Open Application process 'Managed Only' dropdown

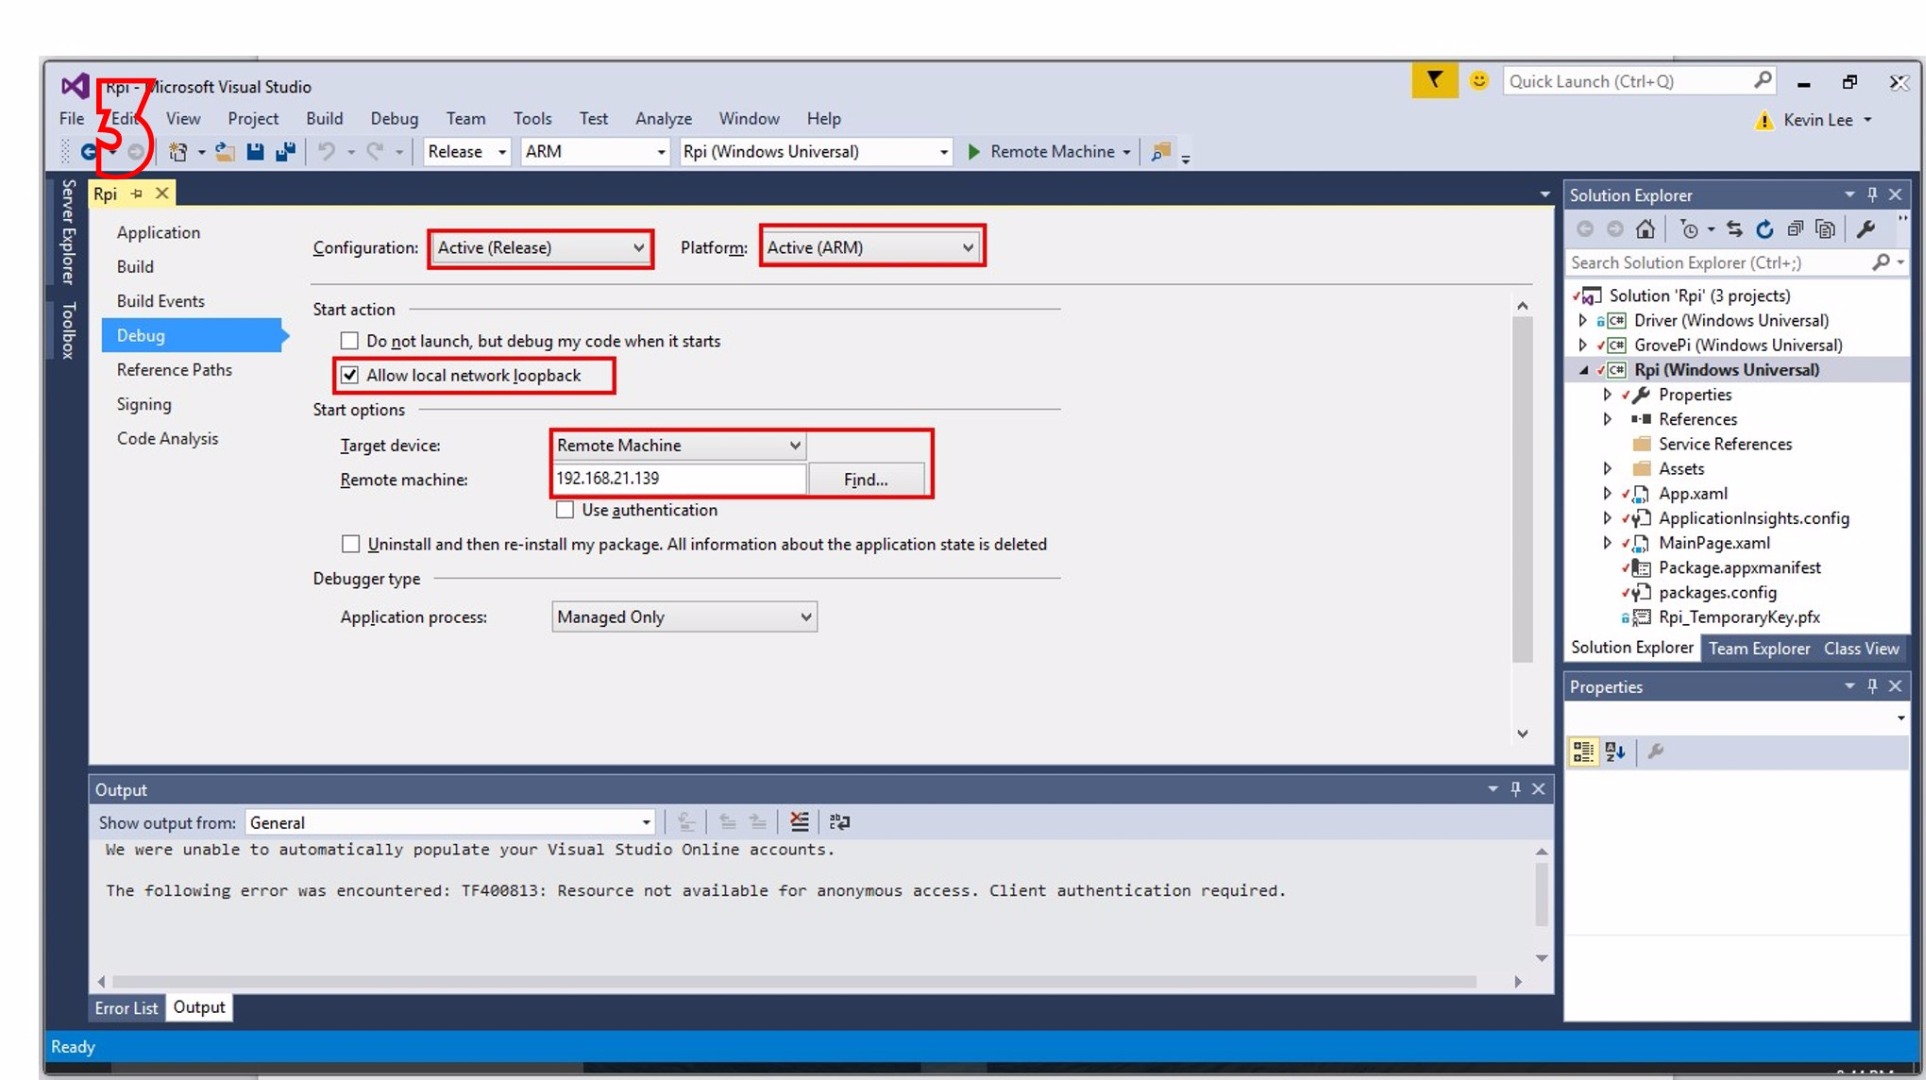(684, 617)
